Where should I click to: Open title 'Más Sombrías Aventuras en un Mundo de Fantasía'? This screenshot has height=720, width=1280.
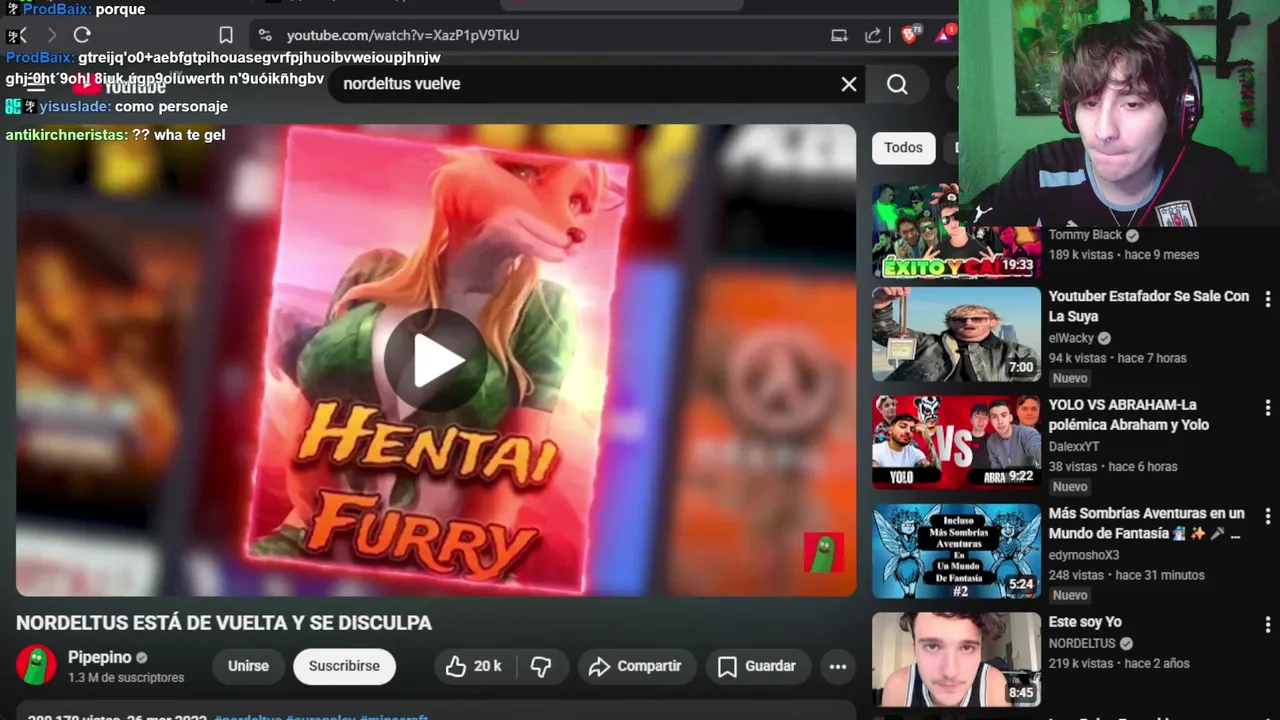(x=1147, y=523)
